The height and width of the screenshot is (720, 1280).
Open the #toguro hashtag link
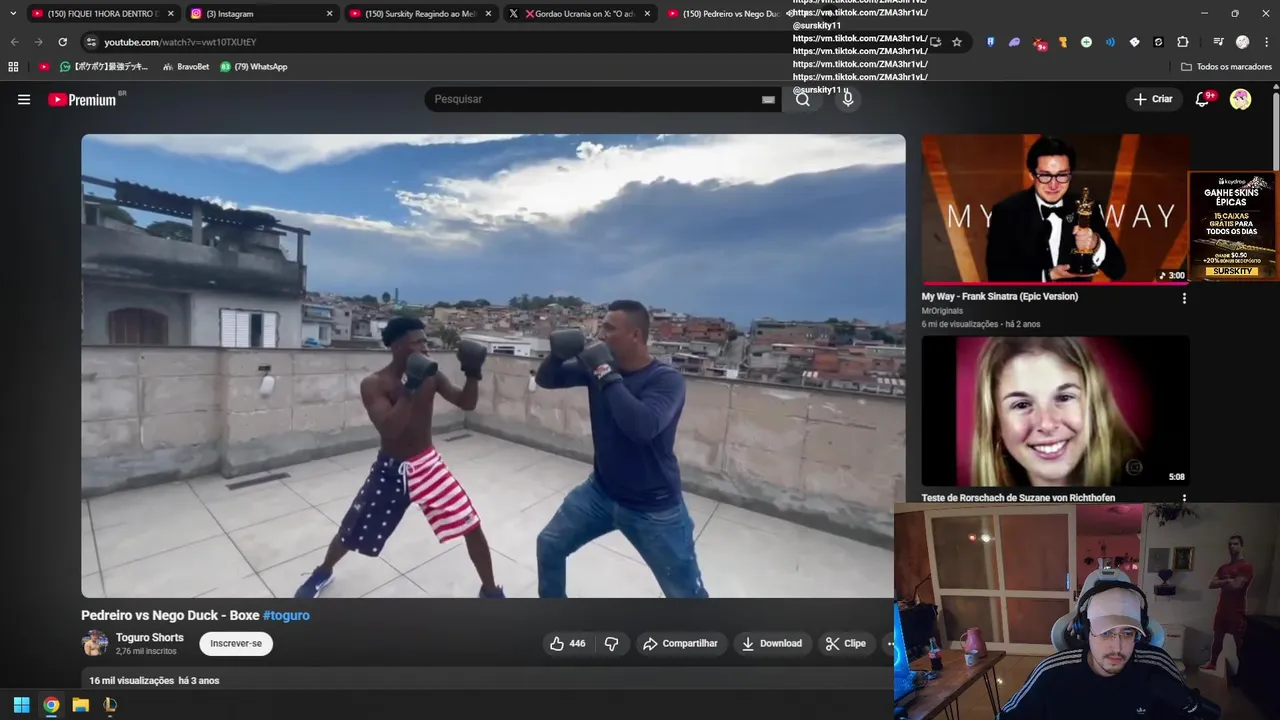pos(286,615)
